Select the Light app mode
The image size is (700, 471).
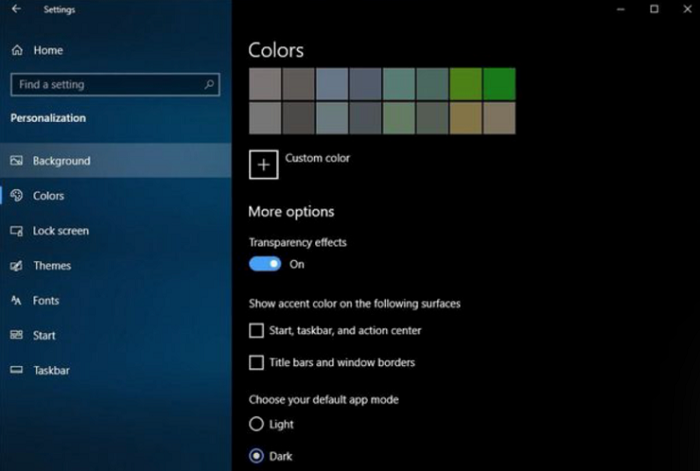pos(256,424)
